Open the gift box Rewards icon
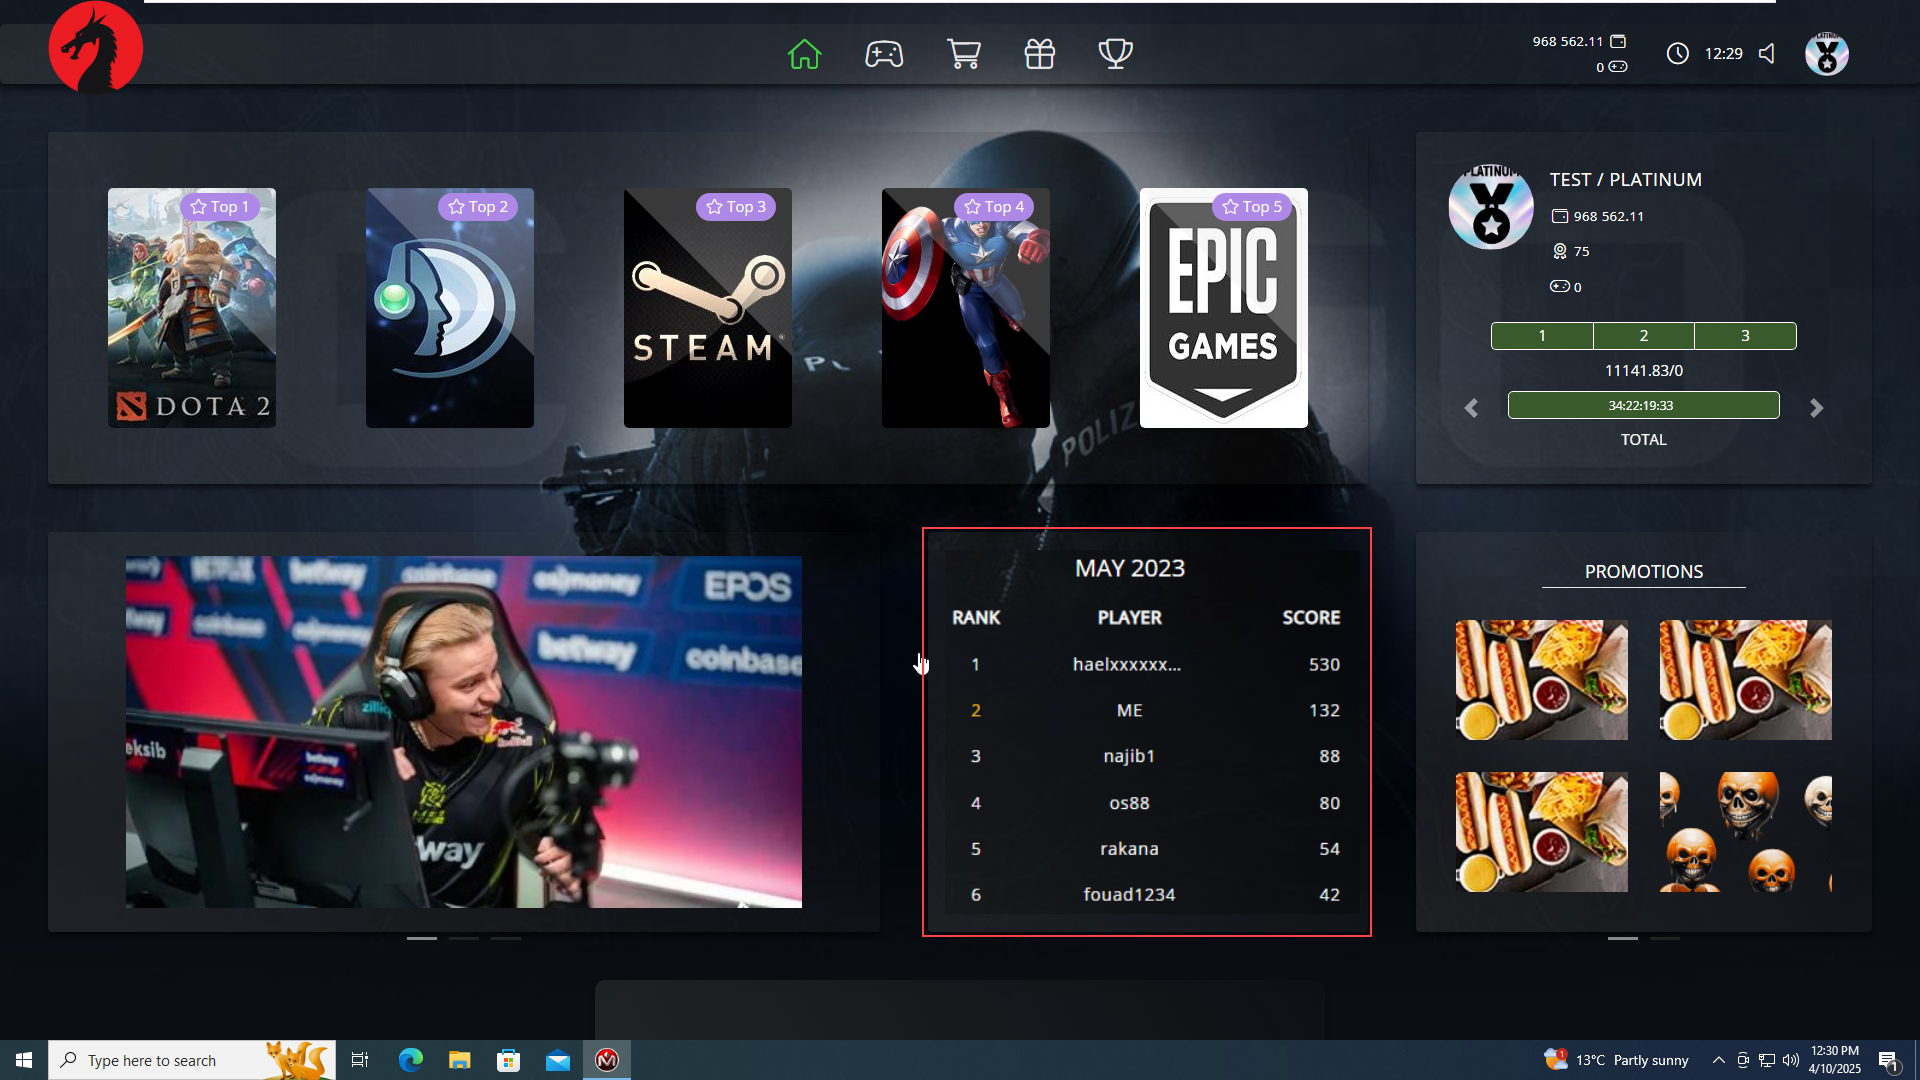Viewport: 1920px width, 1080px height. pyautogui.click(x=1040, y=54)
